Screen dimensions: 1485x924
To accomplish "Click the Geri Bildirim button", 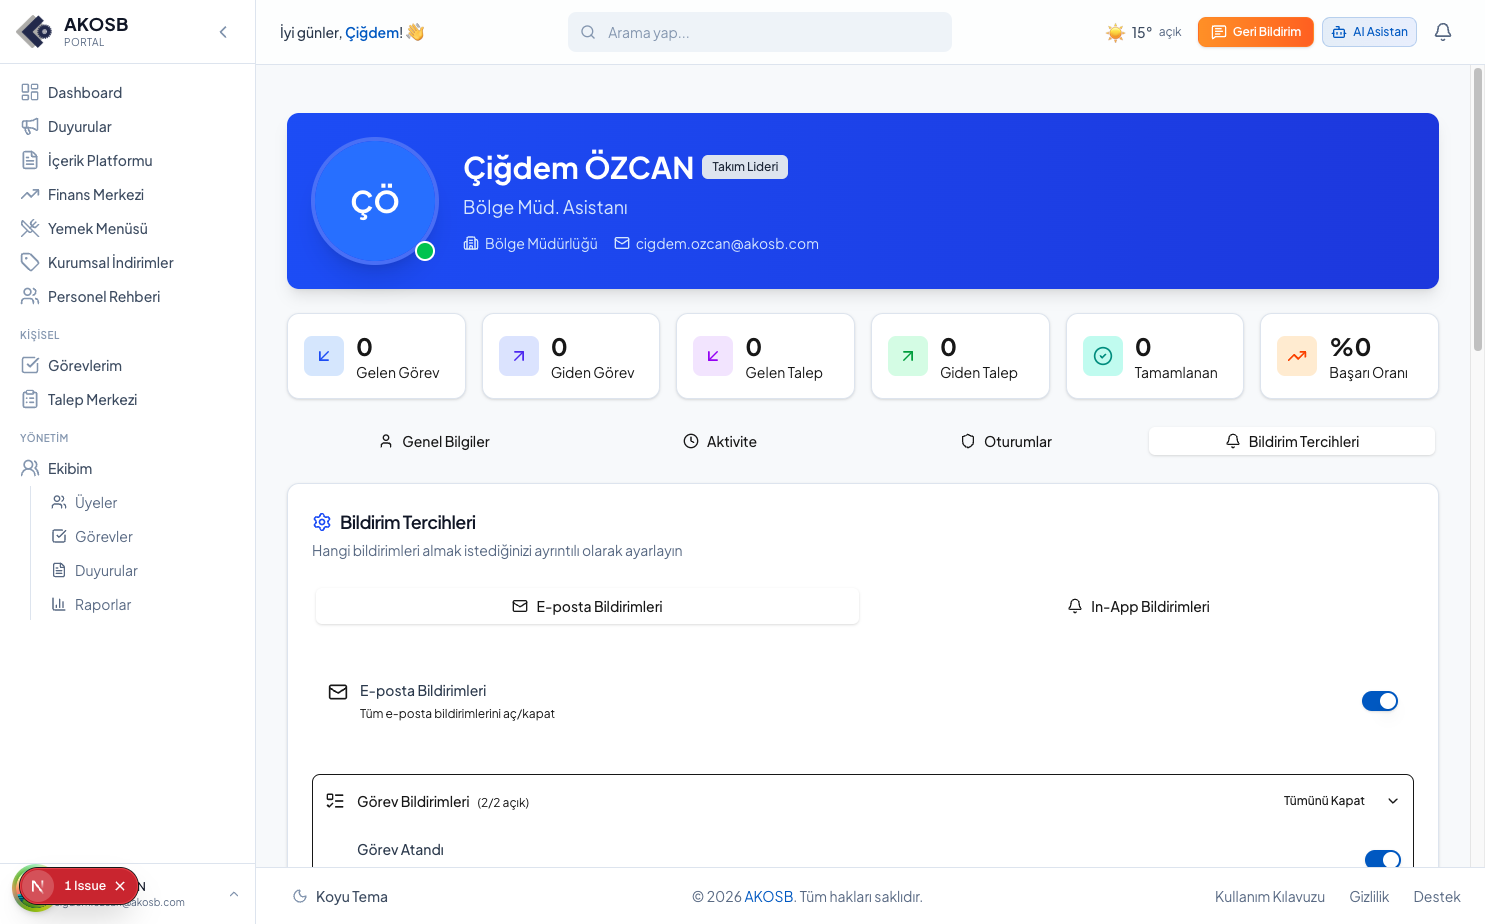I will (x=1256, y=32).
